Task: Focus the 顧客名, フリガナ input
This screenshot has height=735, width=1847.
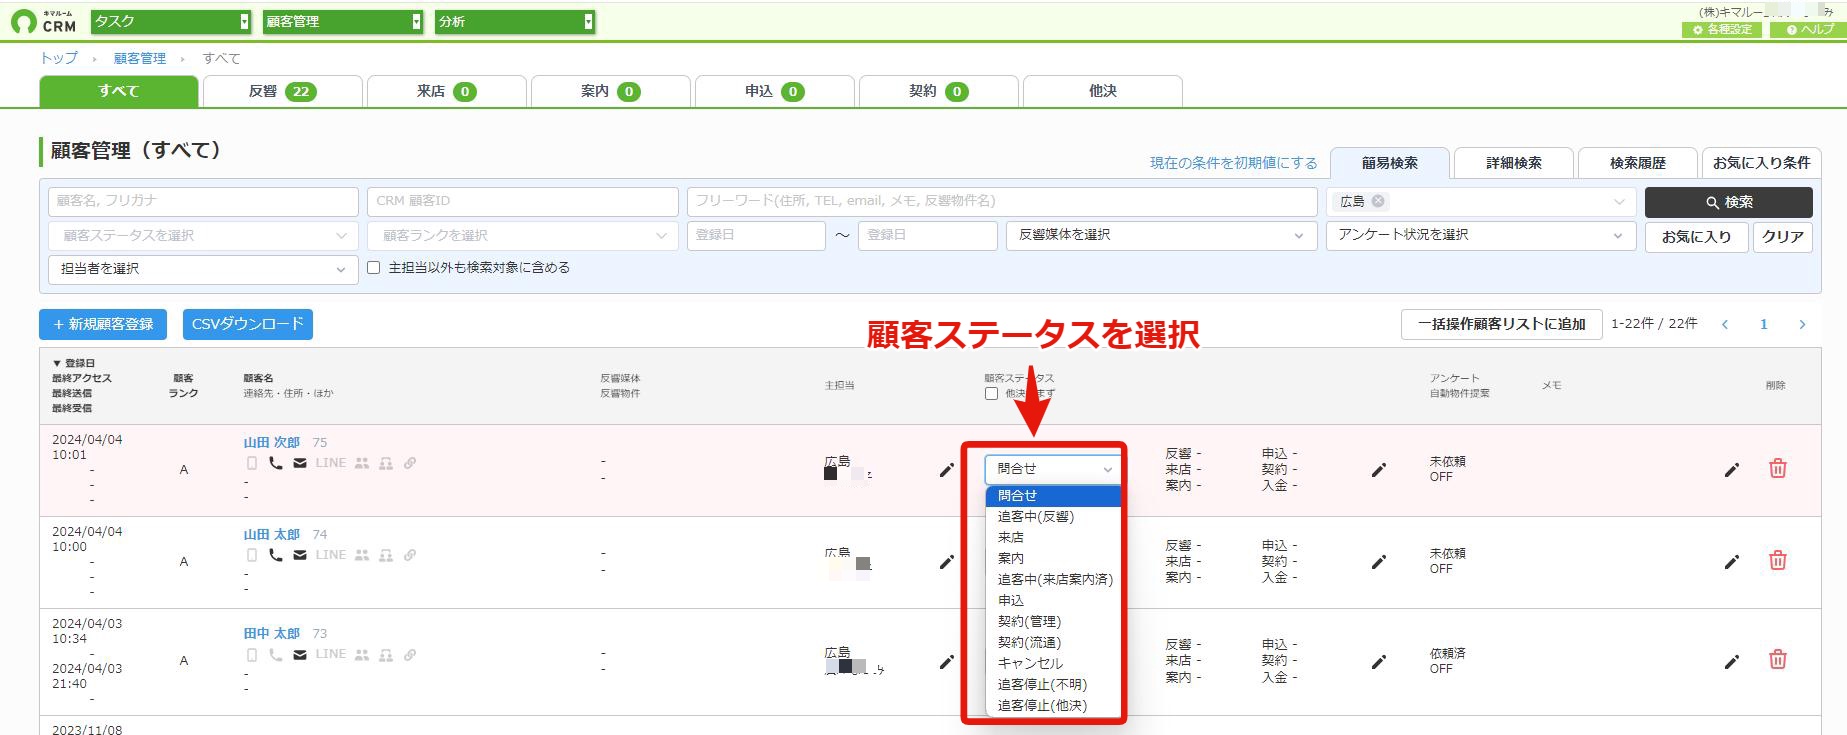Action: tap(203, 201)
